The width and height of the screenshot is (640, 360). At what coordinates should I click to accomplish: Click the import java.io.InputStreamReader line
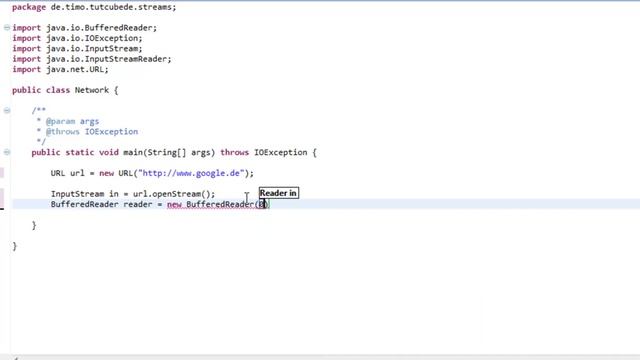[91, 59]
